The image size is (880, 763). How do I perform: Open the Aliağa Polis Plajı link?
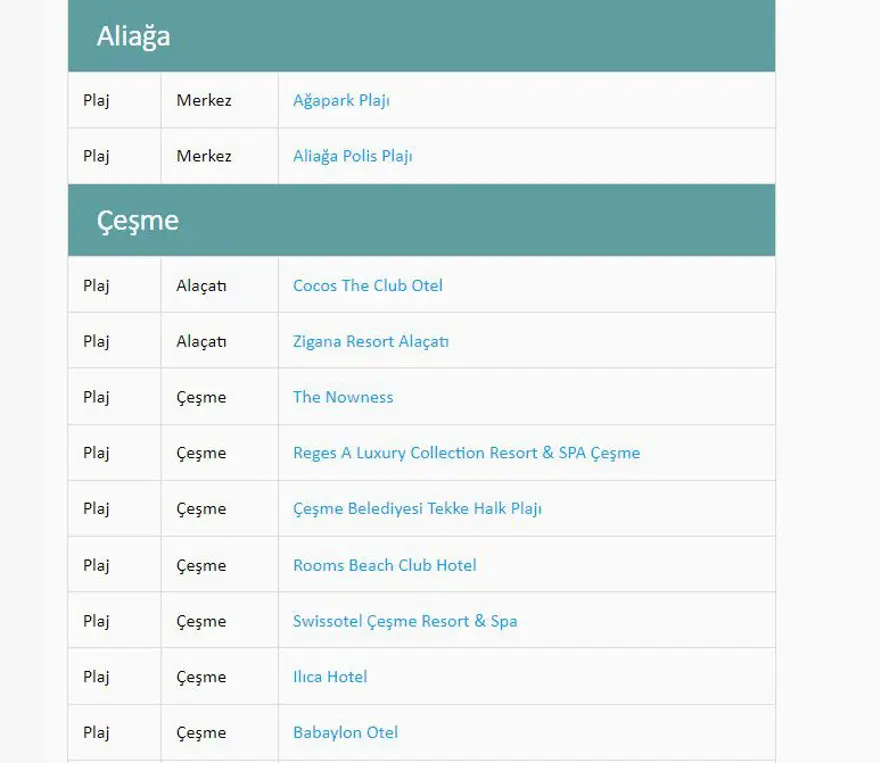[x=352, y=156]
